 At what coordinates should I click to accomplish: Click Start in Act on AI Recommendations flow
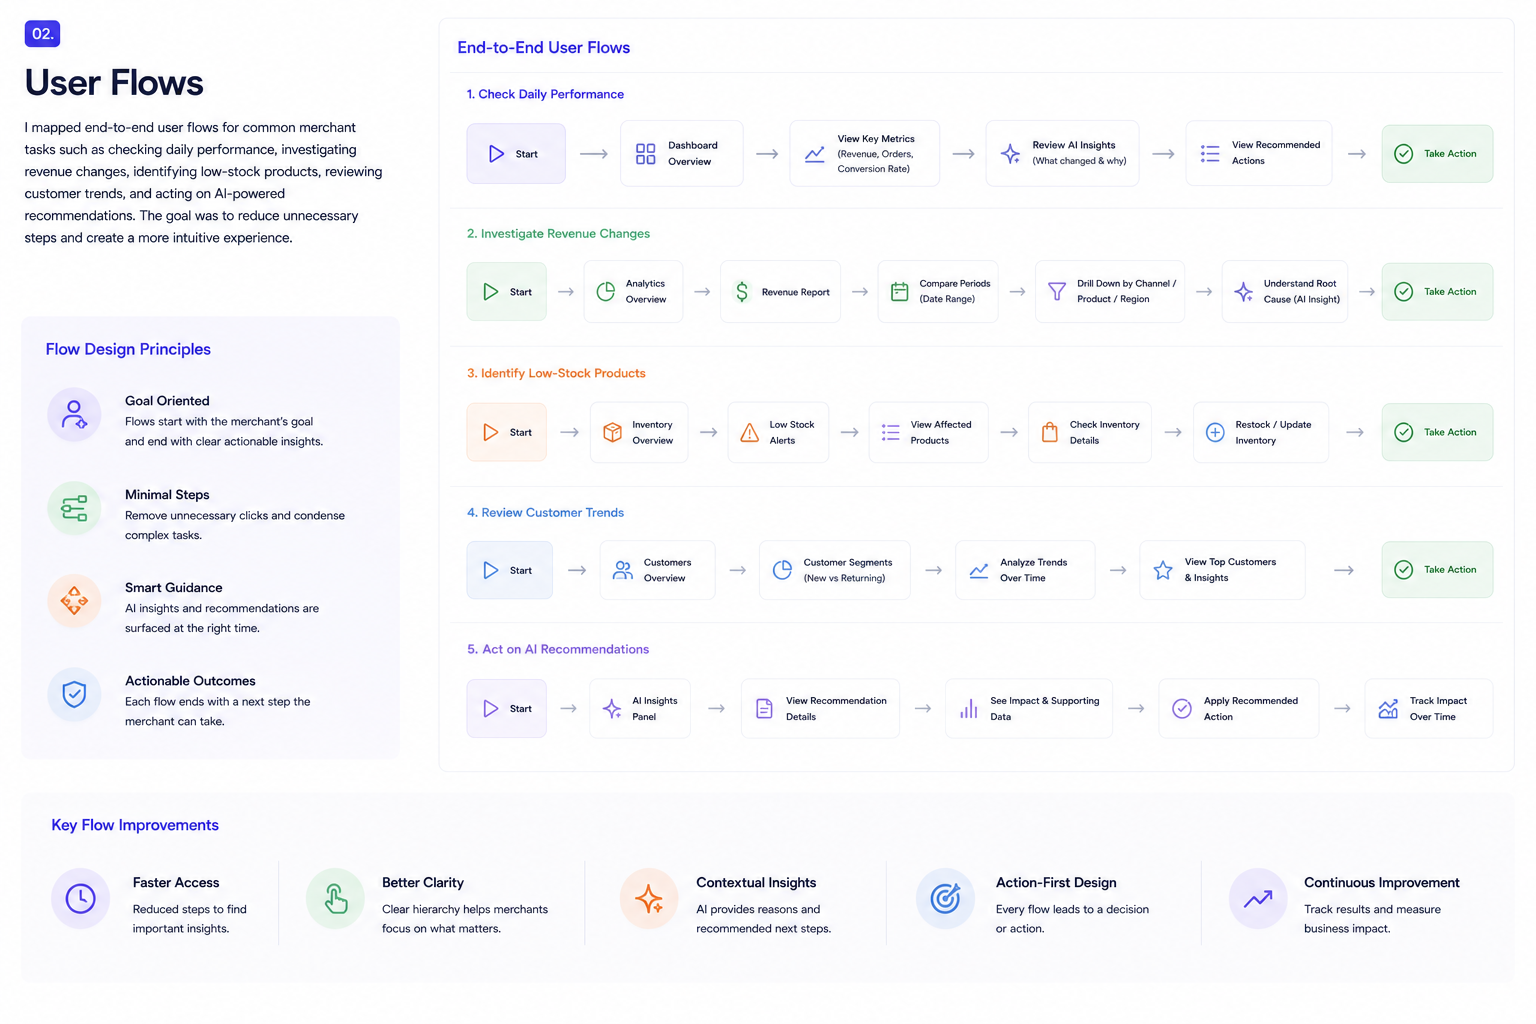(x=507, y=709)
